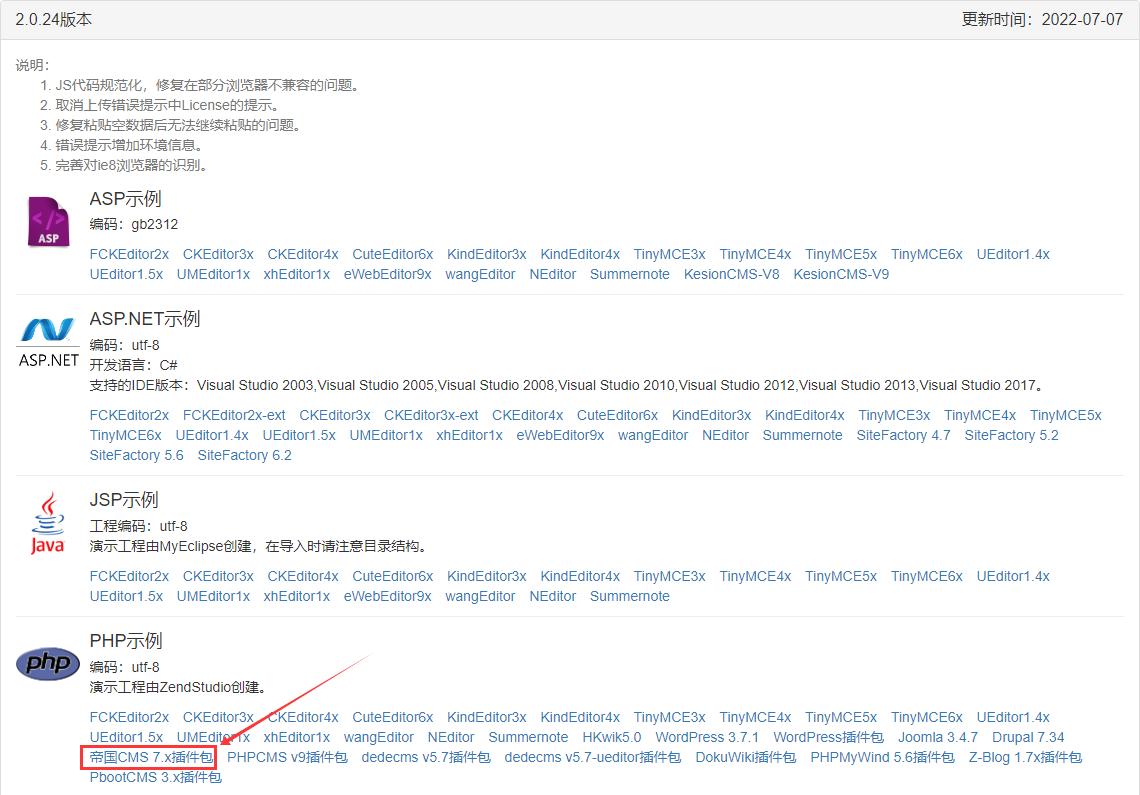This screenshot has width=1140, height=795.
Task: Open SiteFactory 4.7 link
Action: pyautogui.click(x=903, y=435)
